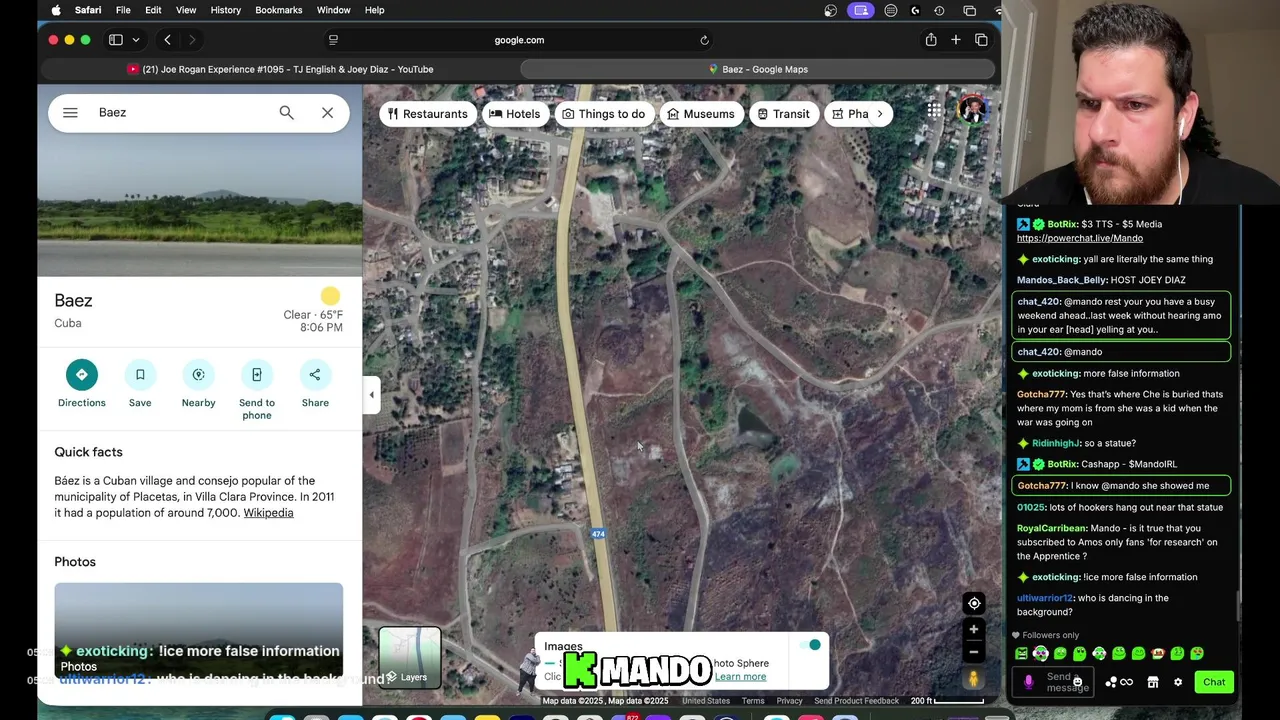Open the Safari menu

coord(88,10)
